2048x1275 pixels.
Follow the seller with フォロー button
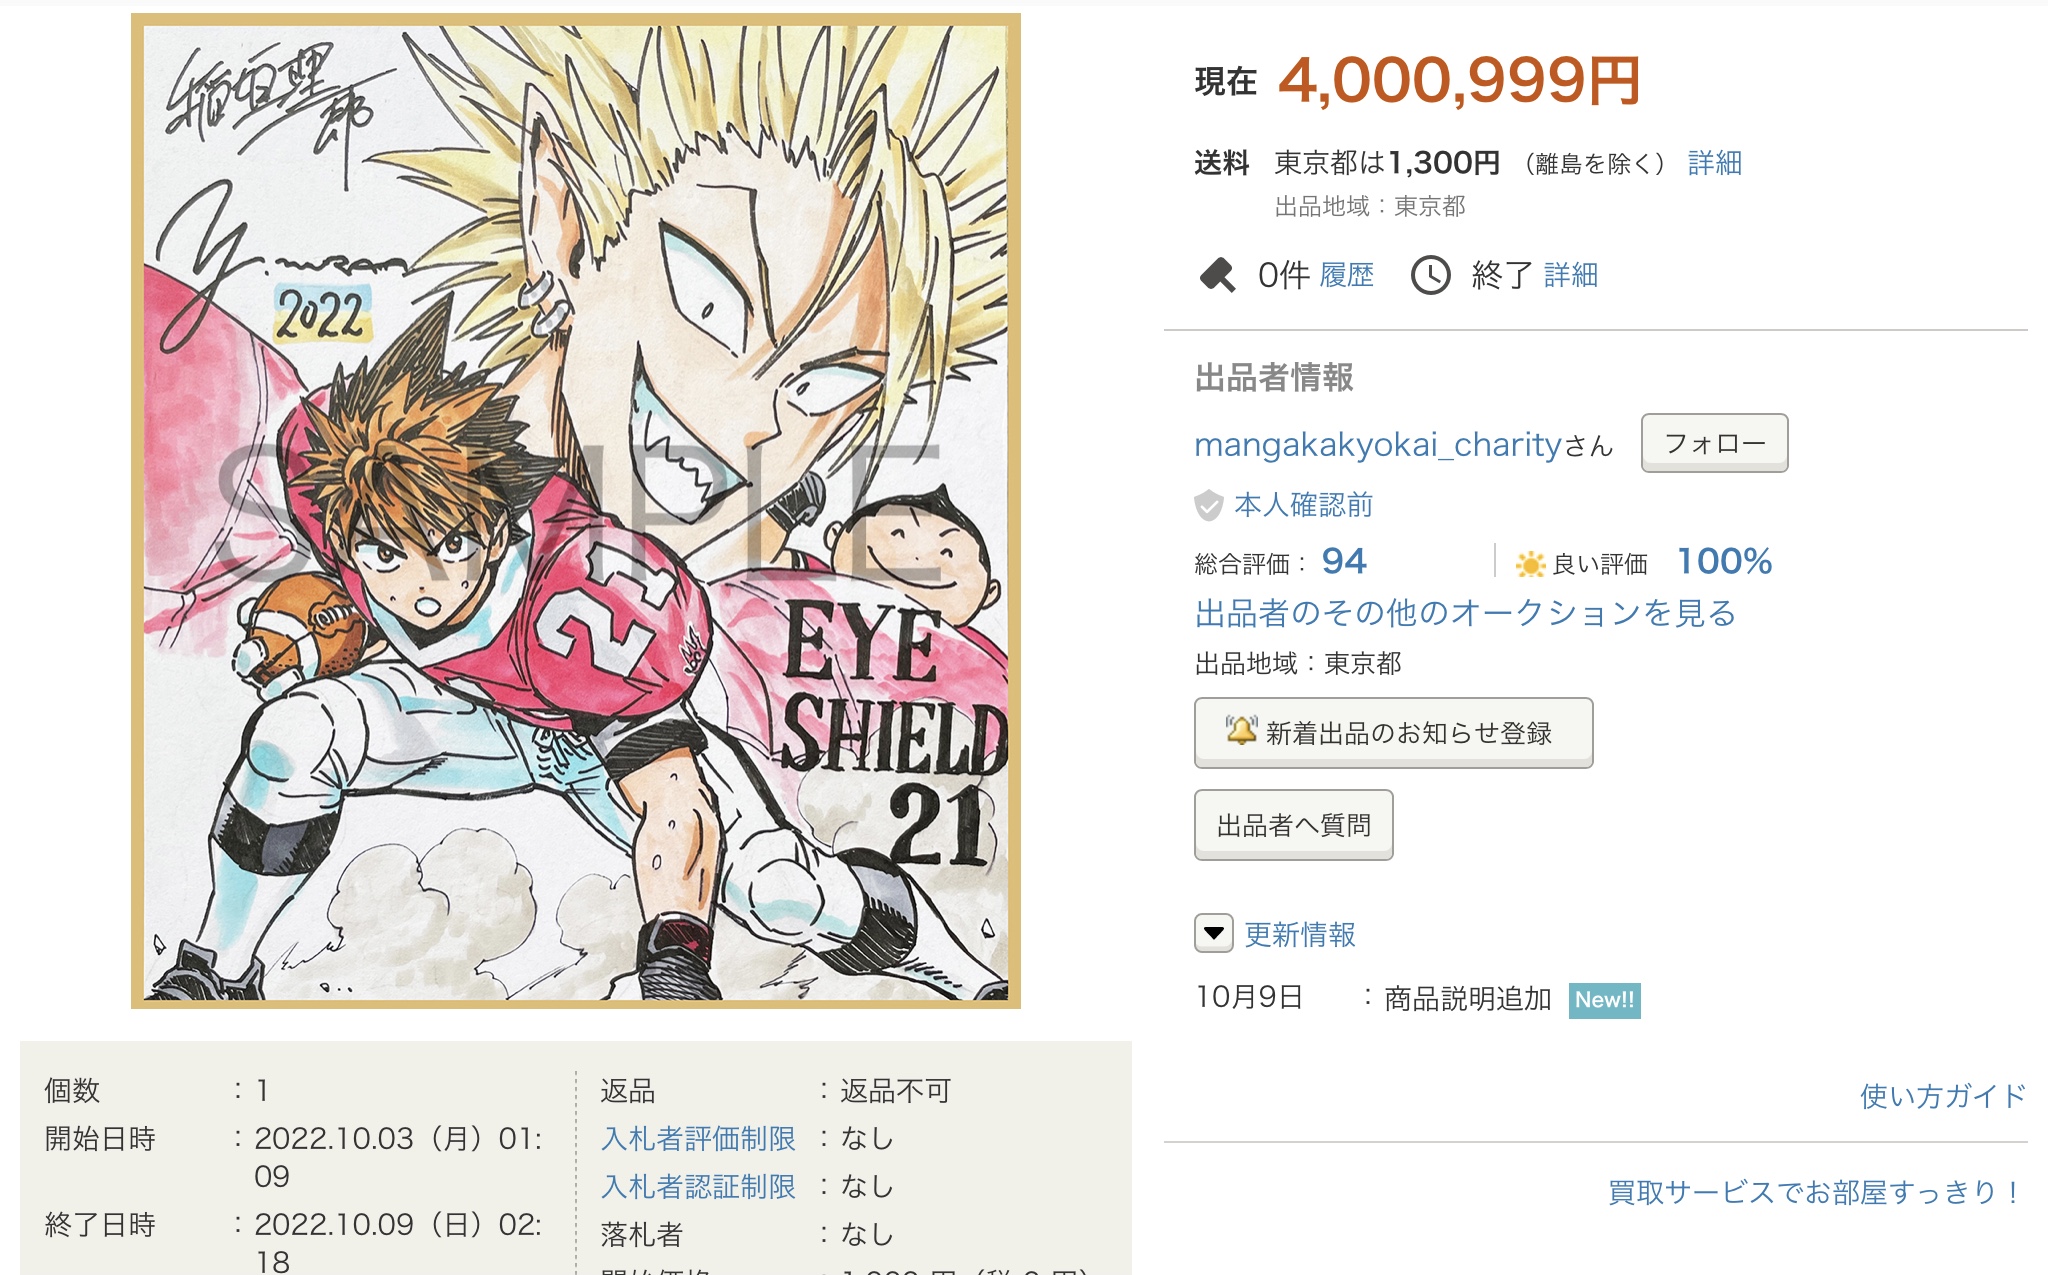coord(1714,443)
